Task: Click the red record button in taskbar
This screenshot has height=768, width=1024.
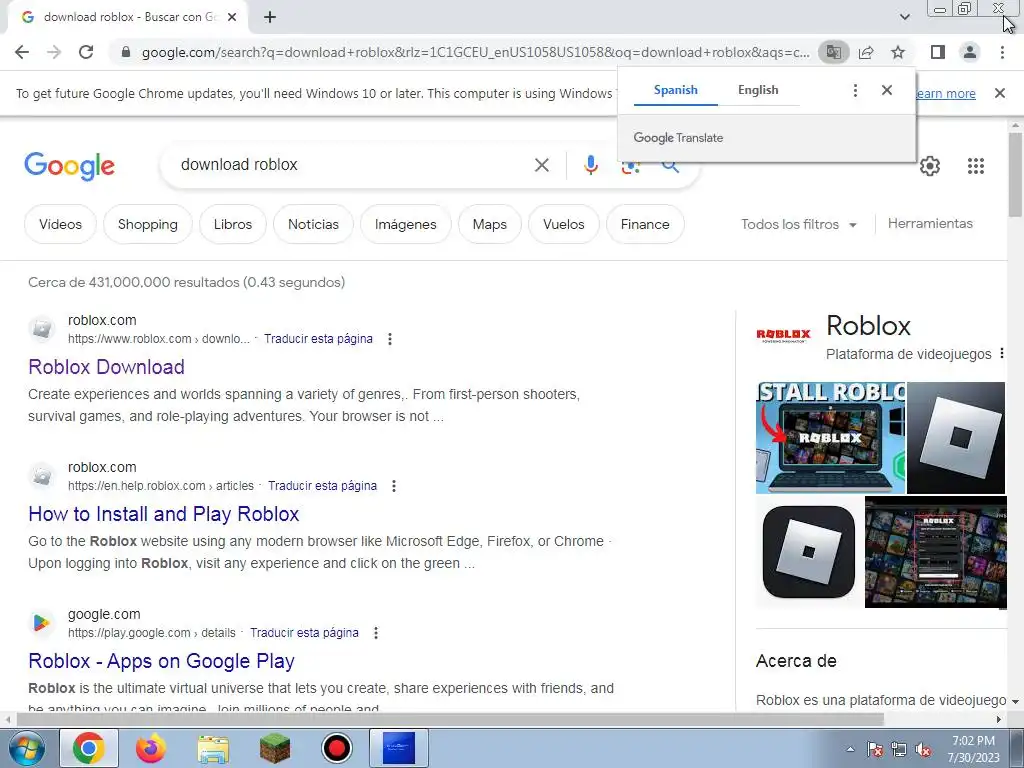Action: coord(337,748)
